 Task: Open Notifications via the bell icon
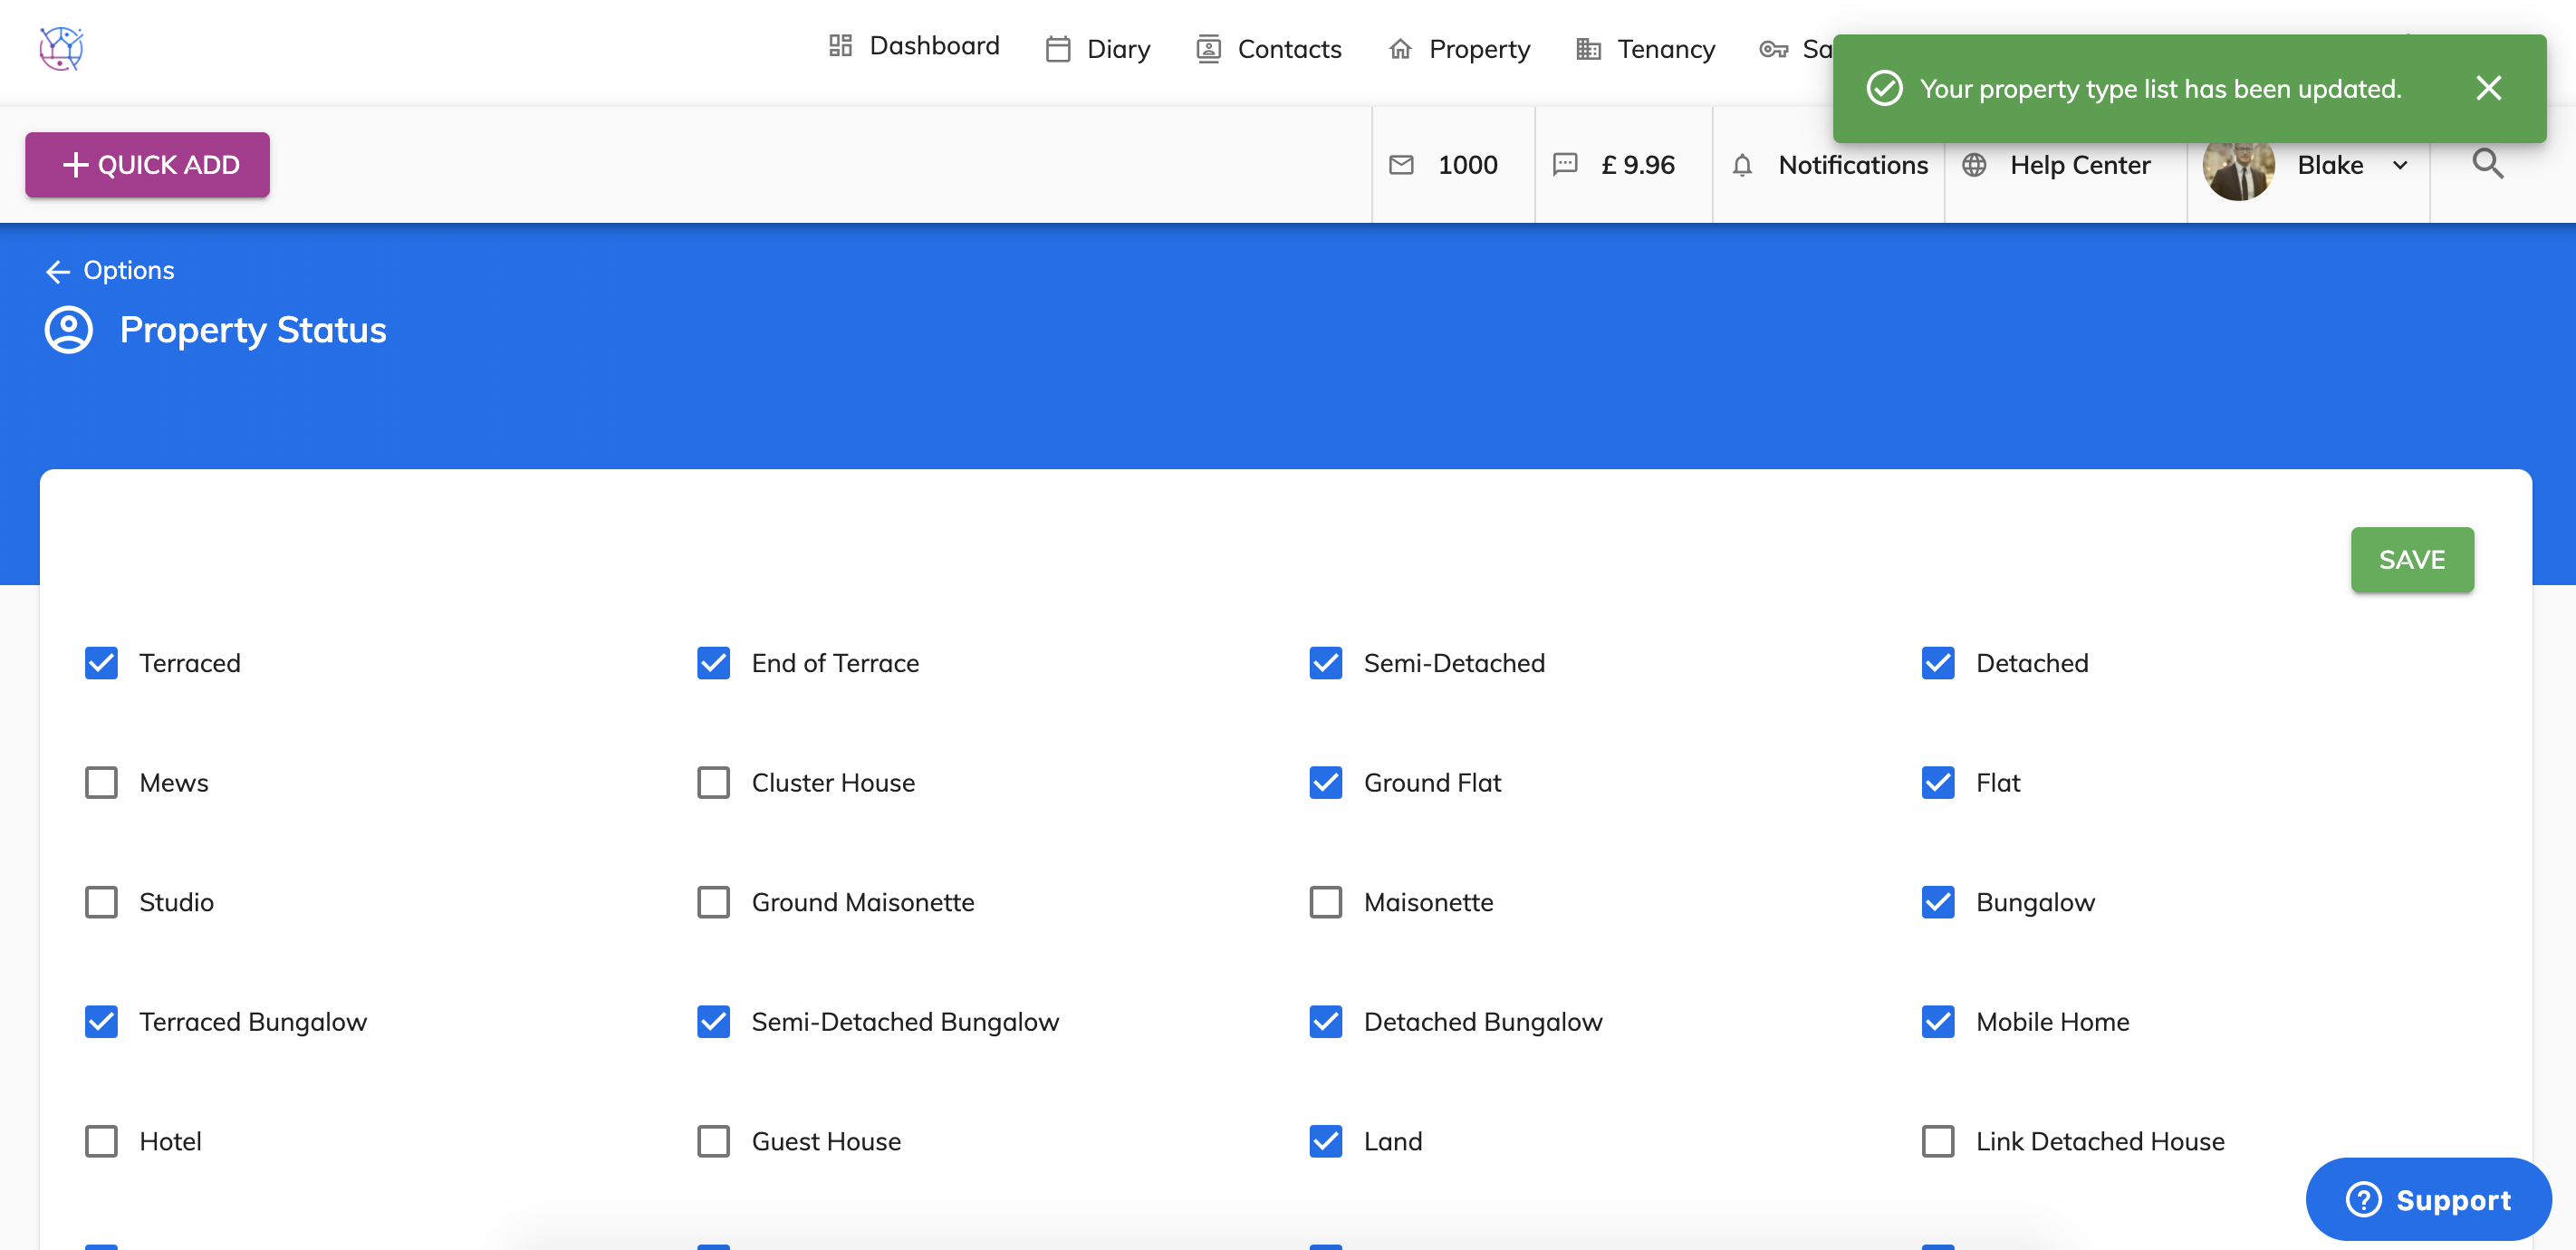click(x=1743, y=164)
